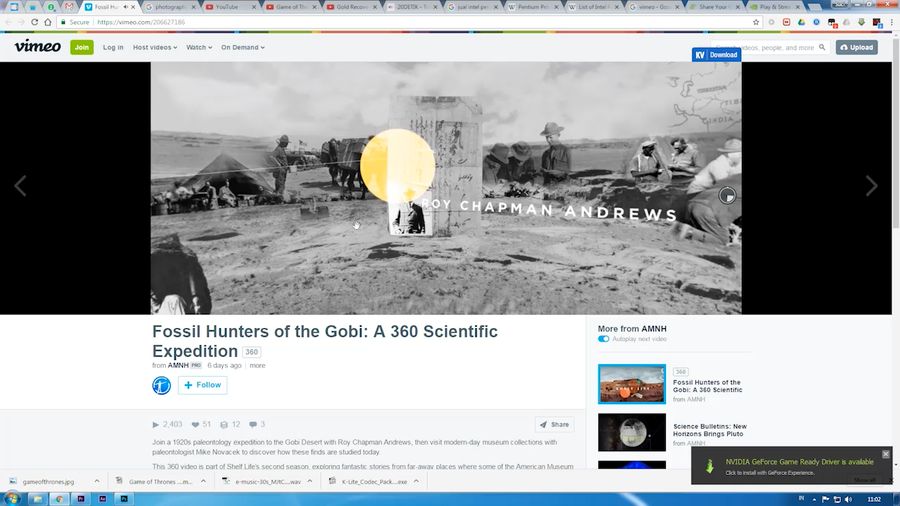Close the NVIDIA notification popup
This screenshot has width=900, height=506.
click(x=886, y=454)
